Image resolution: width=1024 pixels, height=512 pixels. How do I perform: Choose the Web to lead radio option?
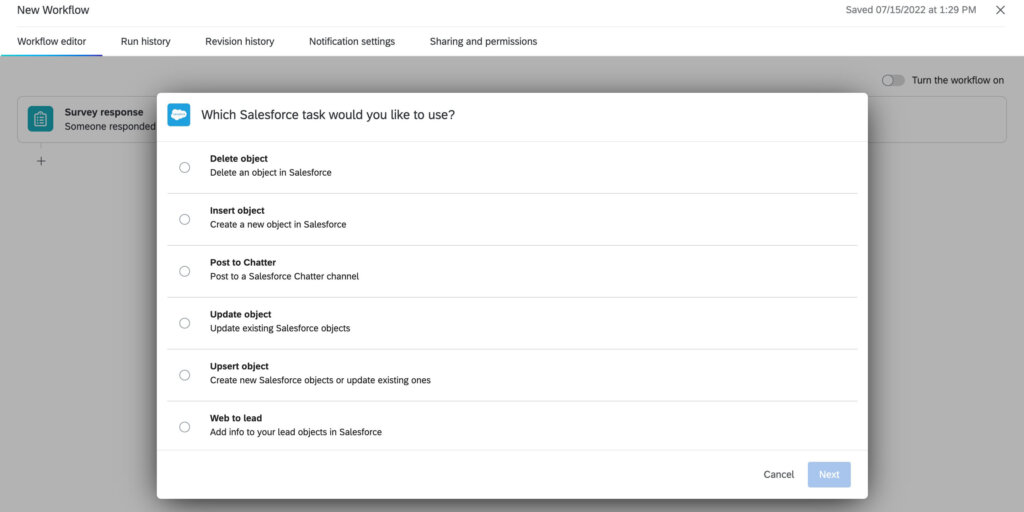tap(185, 427)
